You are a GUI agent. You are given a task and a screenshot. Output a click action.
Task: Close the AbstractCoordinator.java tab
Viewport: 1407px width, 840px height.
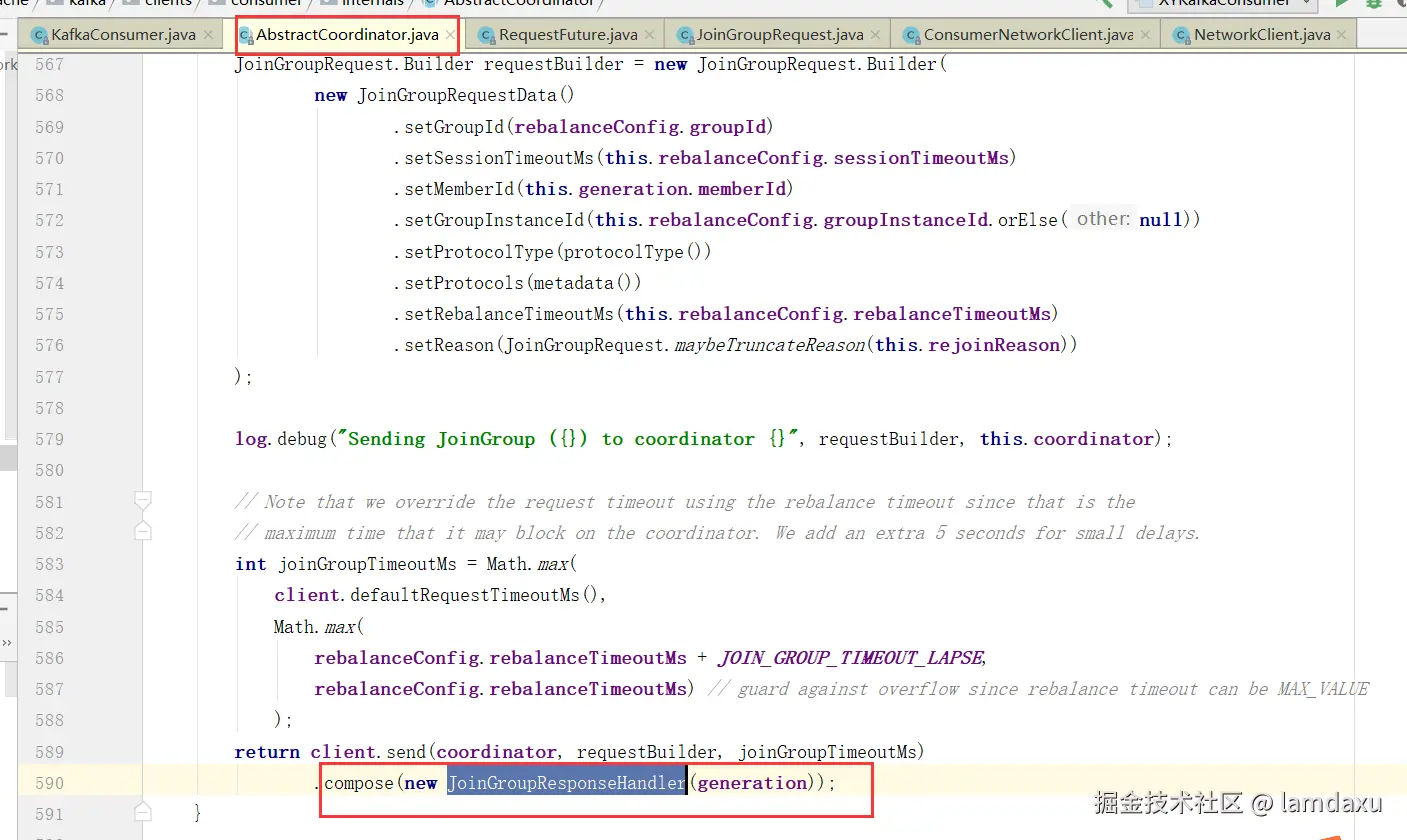pos(450,35)
